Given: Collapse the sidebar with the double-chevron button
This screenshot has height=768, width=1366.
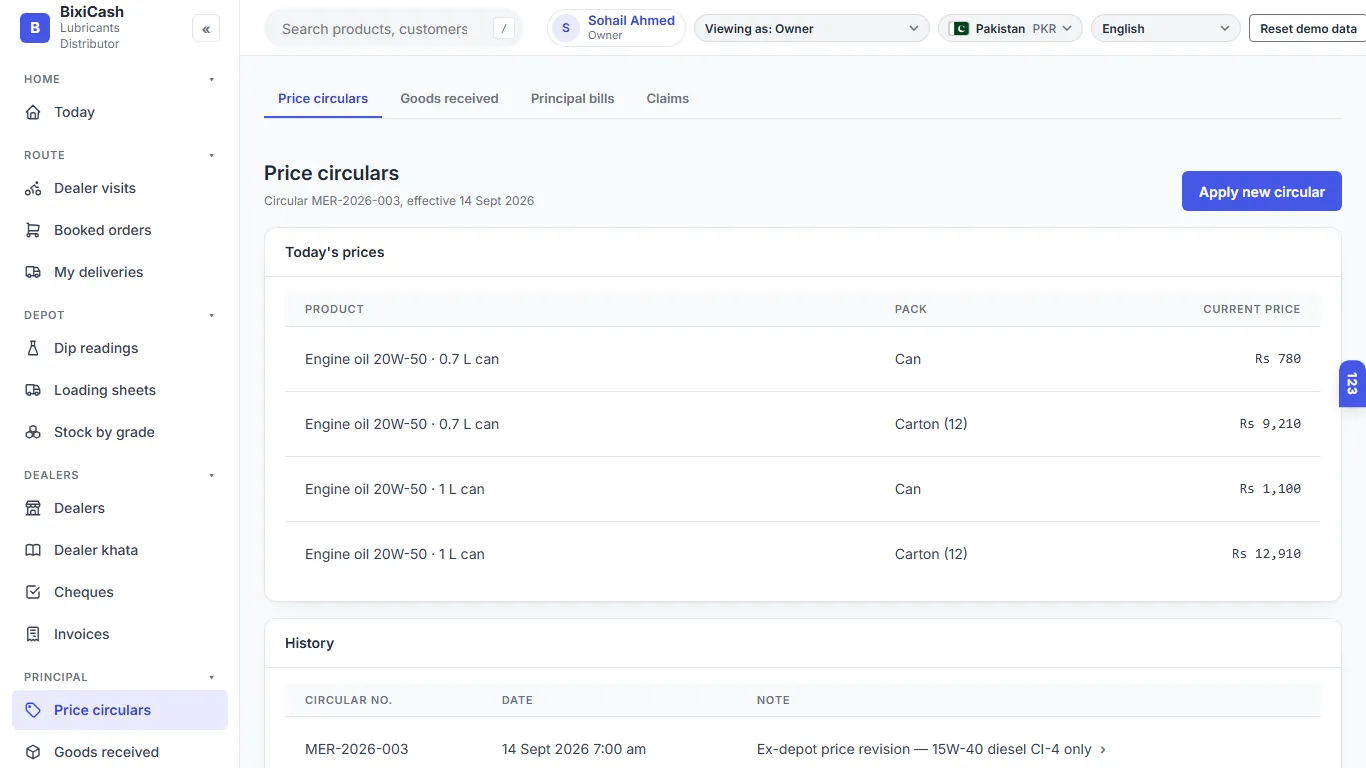Looking at the screenshot, I should tap(206, 29).
